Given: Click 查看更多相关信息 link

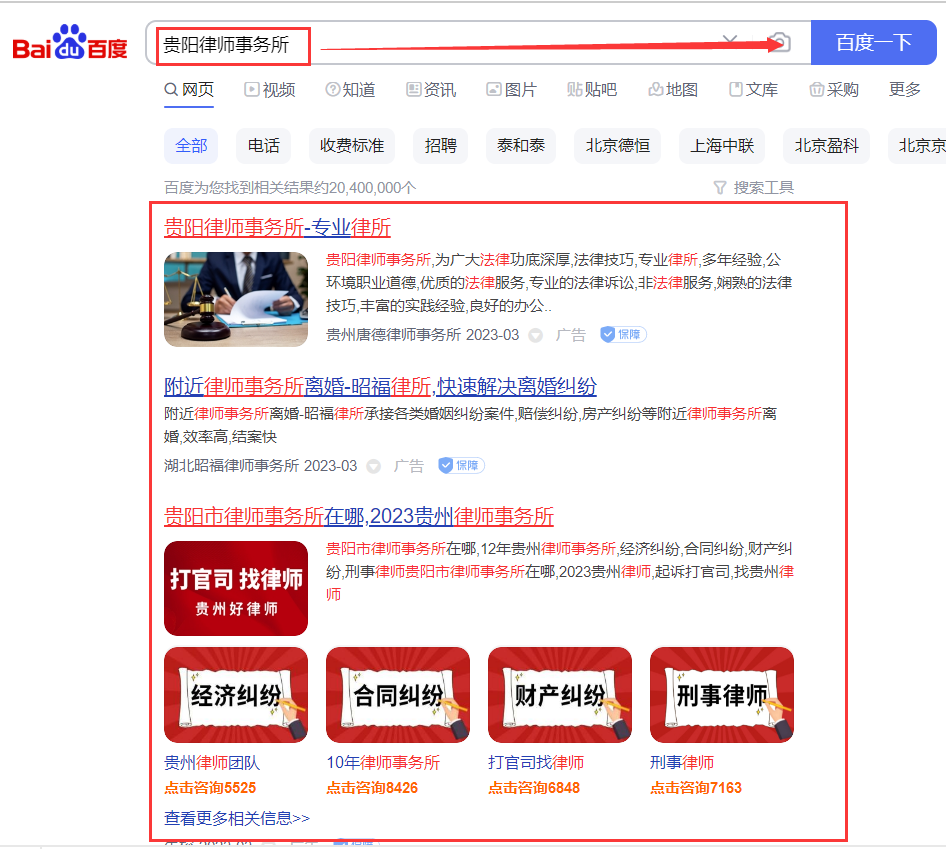Looking at the screenshot, I should pos(237,818).
